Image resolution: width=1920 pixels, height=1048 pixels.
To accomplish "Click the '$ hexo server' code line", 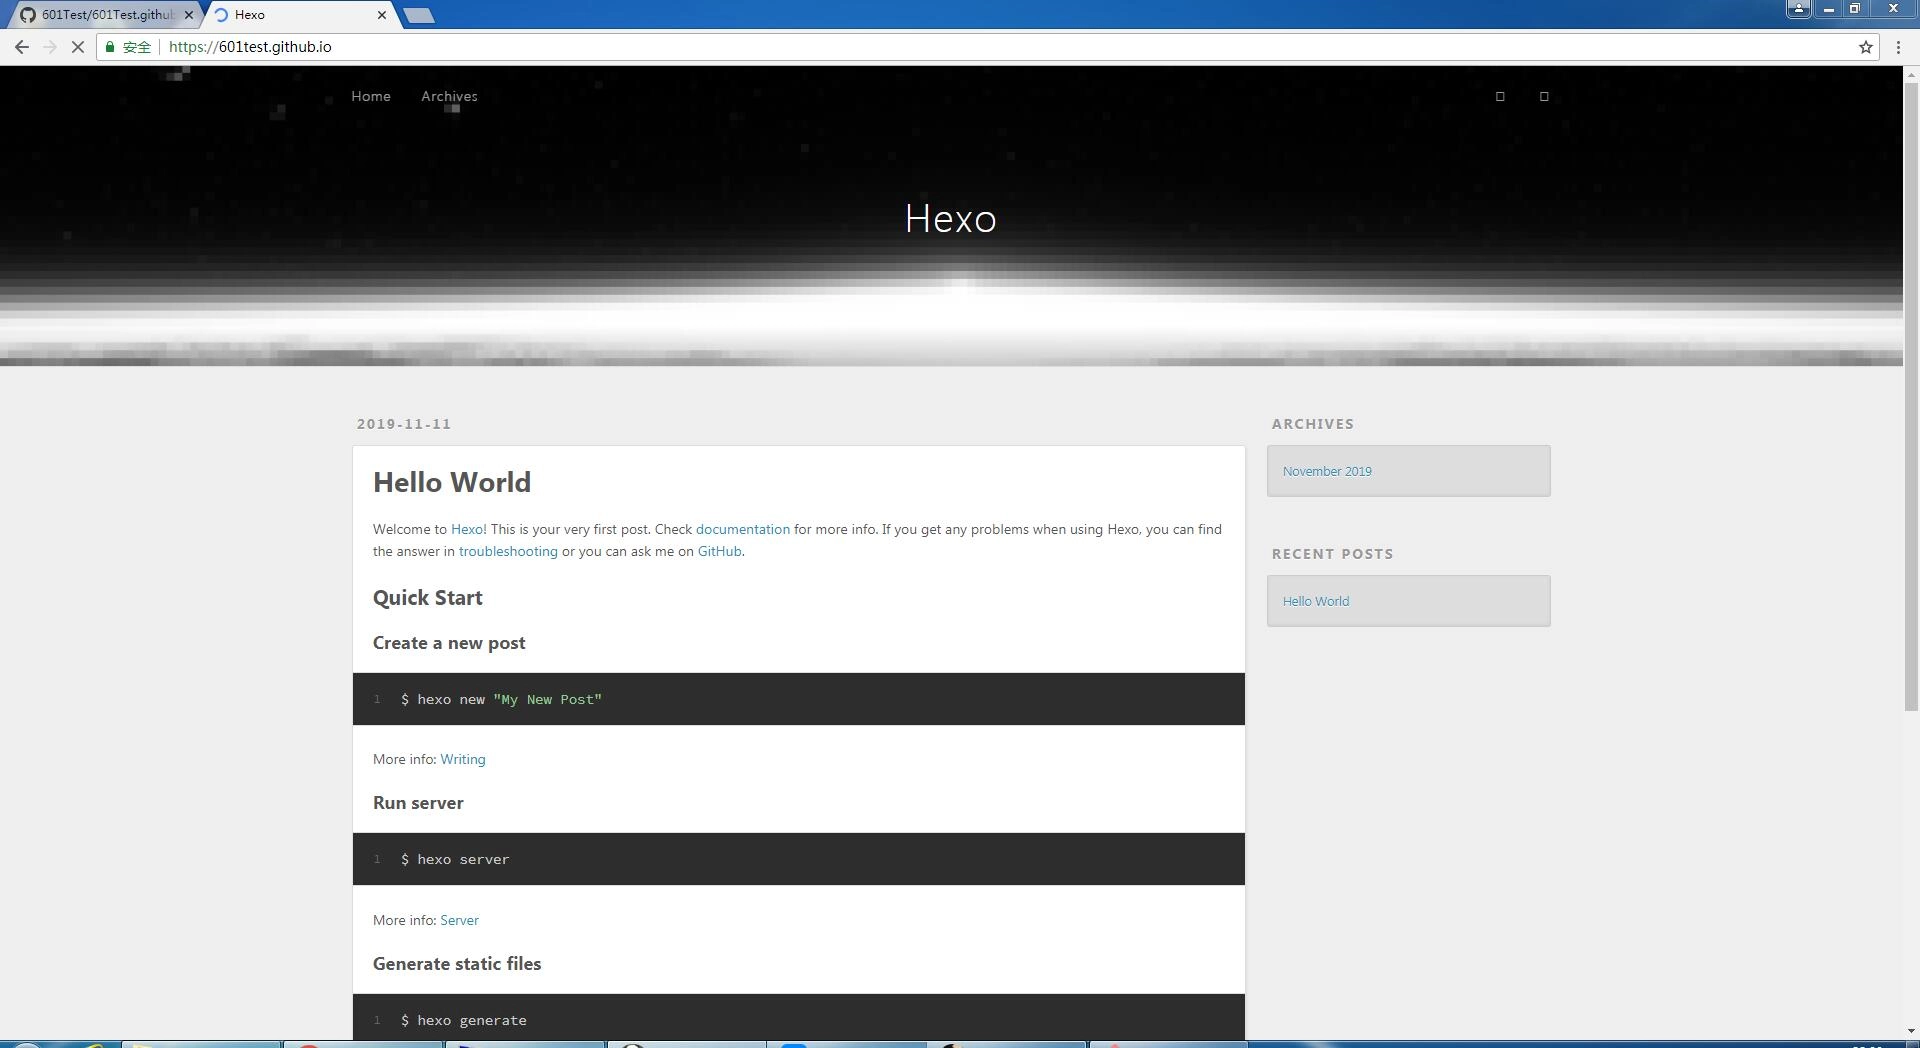I will click(x=455, y=859).
